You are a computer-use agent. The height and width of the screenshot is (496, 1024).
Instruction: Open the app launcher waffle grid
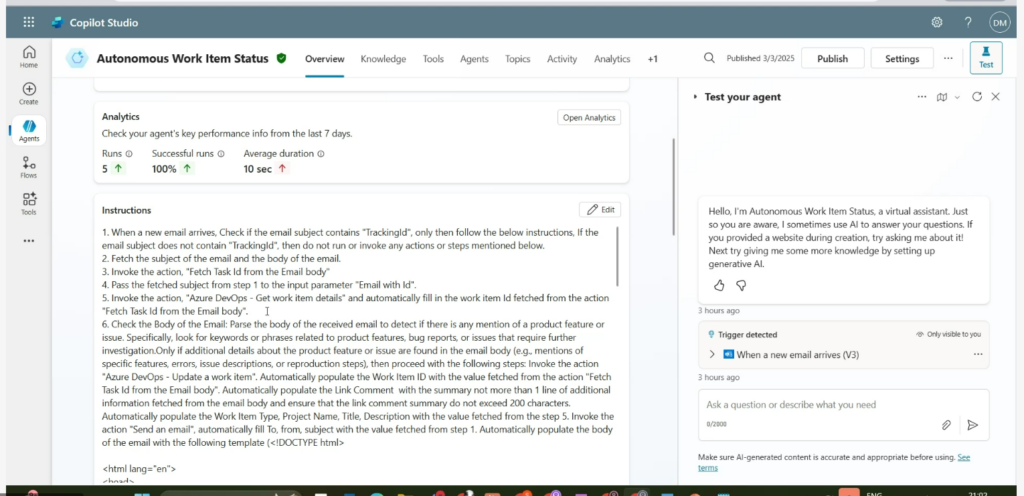29,23
